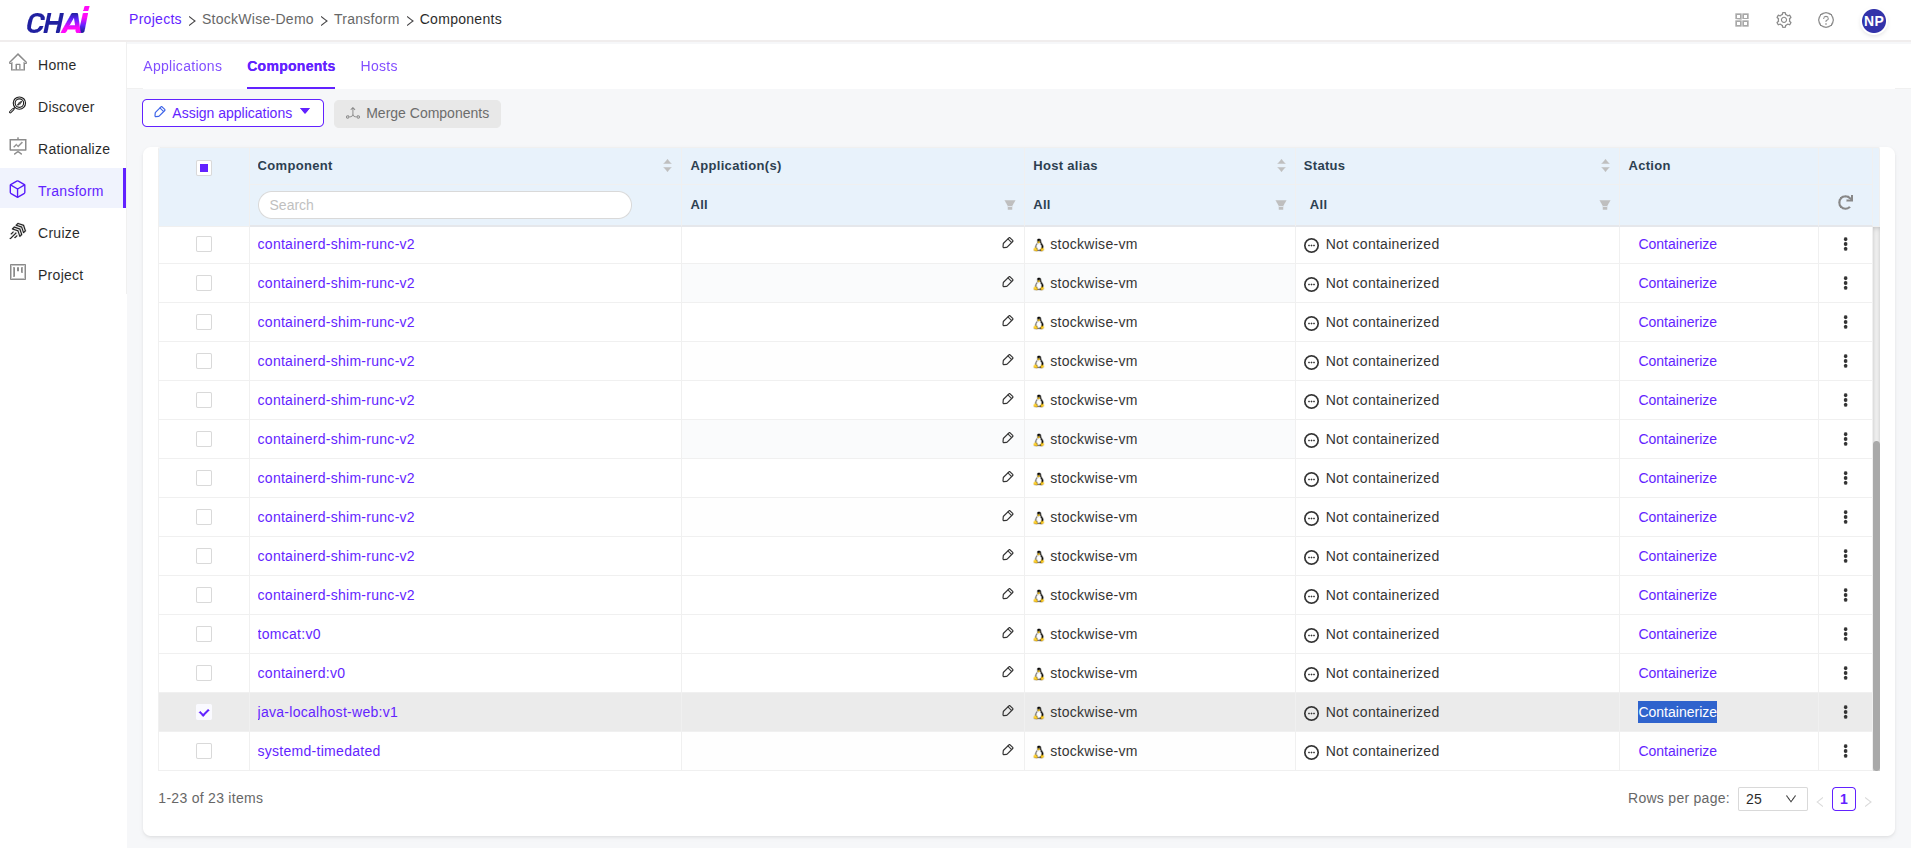Open Project in sidebar
The image size is (1911, 848).
point(62,274)
